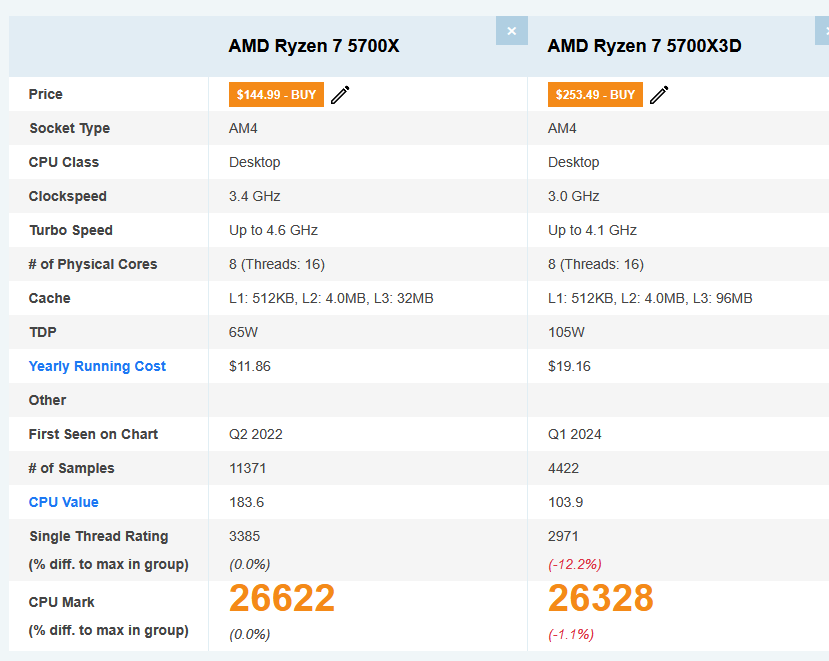Select cache text ending L3: 32MB
This screenshot has width=829, height=661.
pyautogui.click(x=331, y=298)
